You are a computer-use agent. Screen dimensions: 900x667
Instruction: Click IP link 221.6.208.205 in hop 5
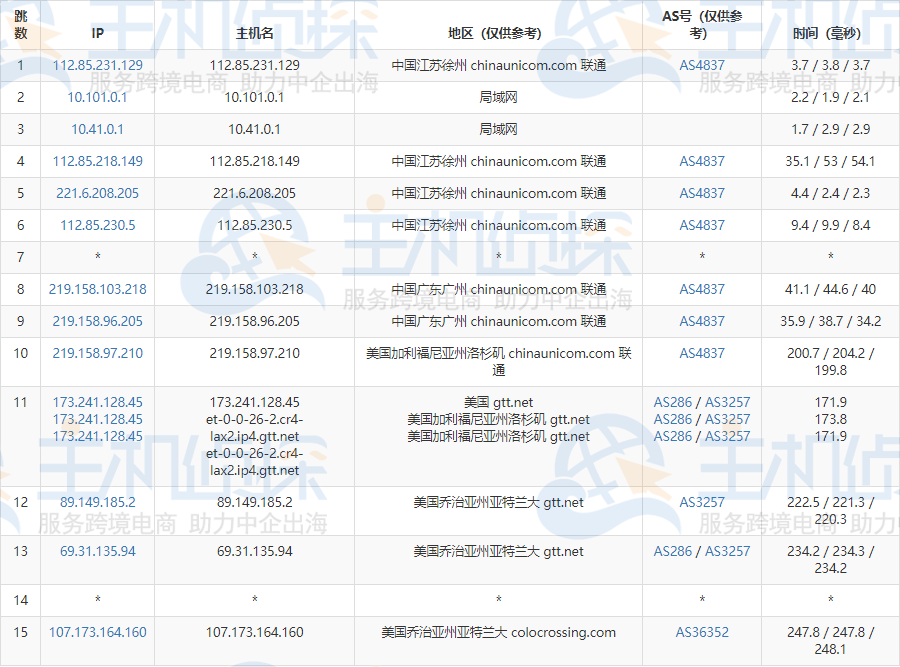[x=97, y=193]
